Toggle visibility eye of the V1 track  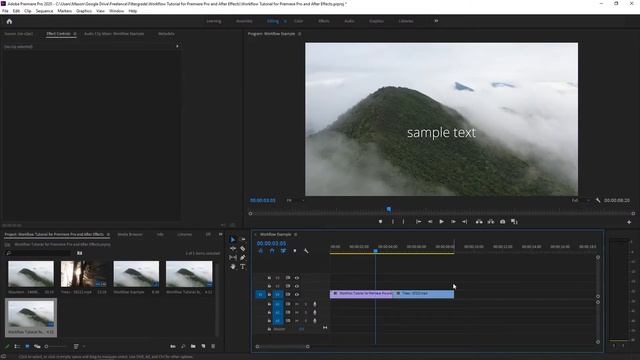(297, 294)
